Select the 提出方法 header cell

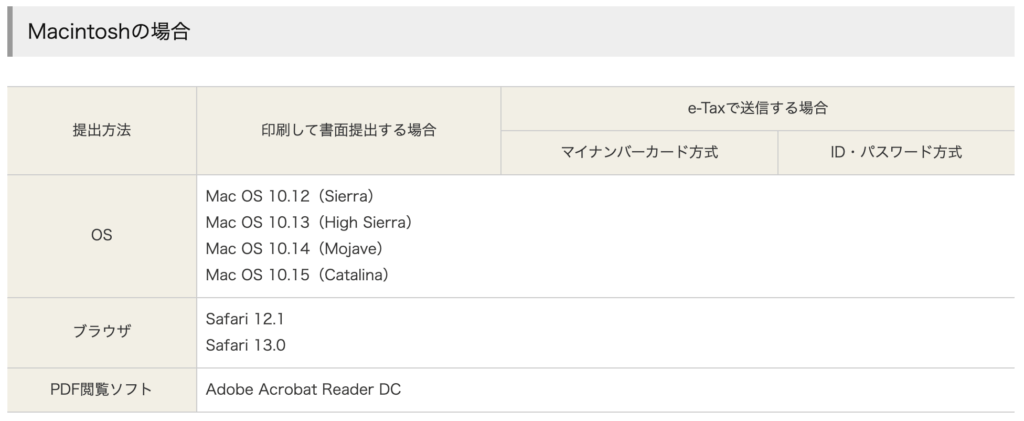coord(102,131)
